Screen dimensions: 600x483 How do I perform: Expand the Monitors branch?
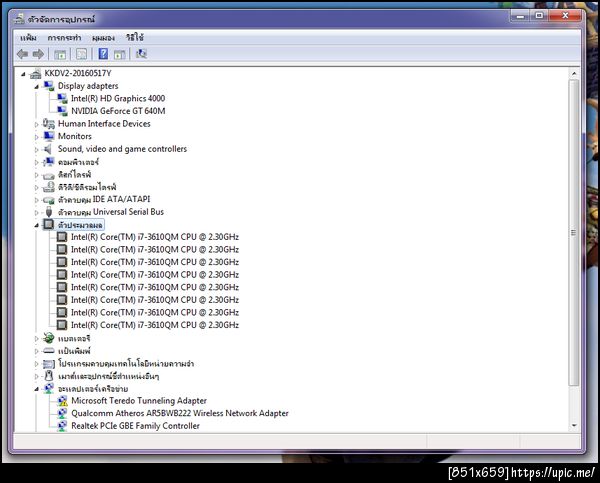tap(37, 137)
